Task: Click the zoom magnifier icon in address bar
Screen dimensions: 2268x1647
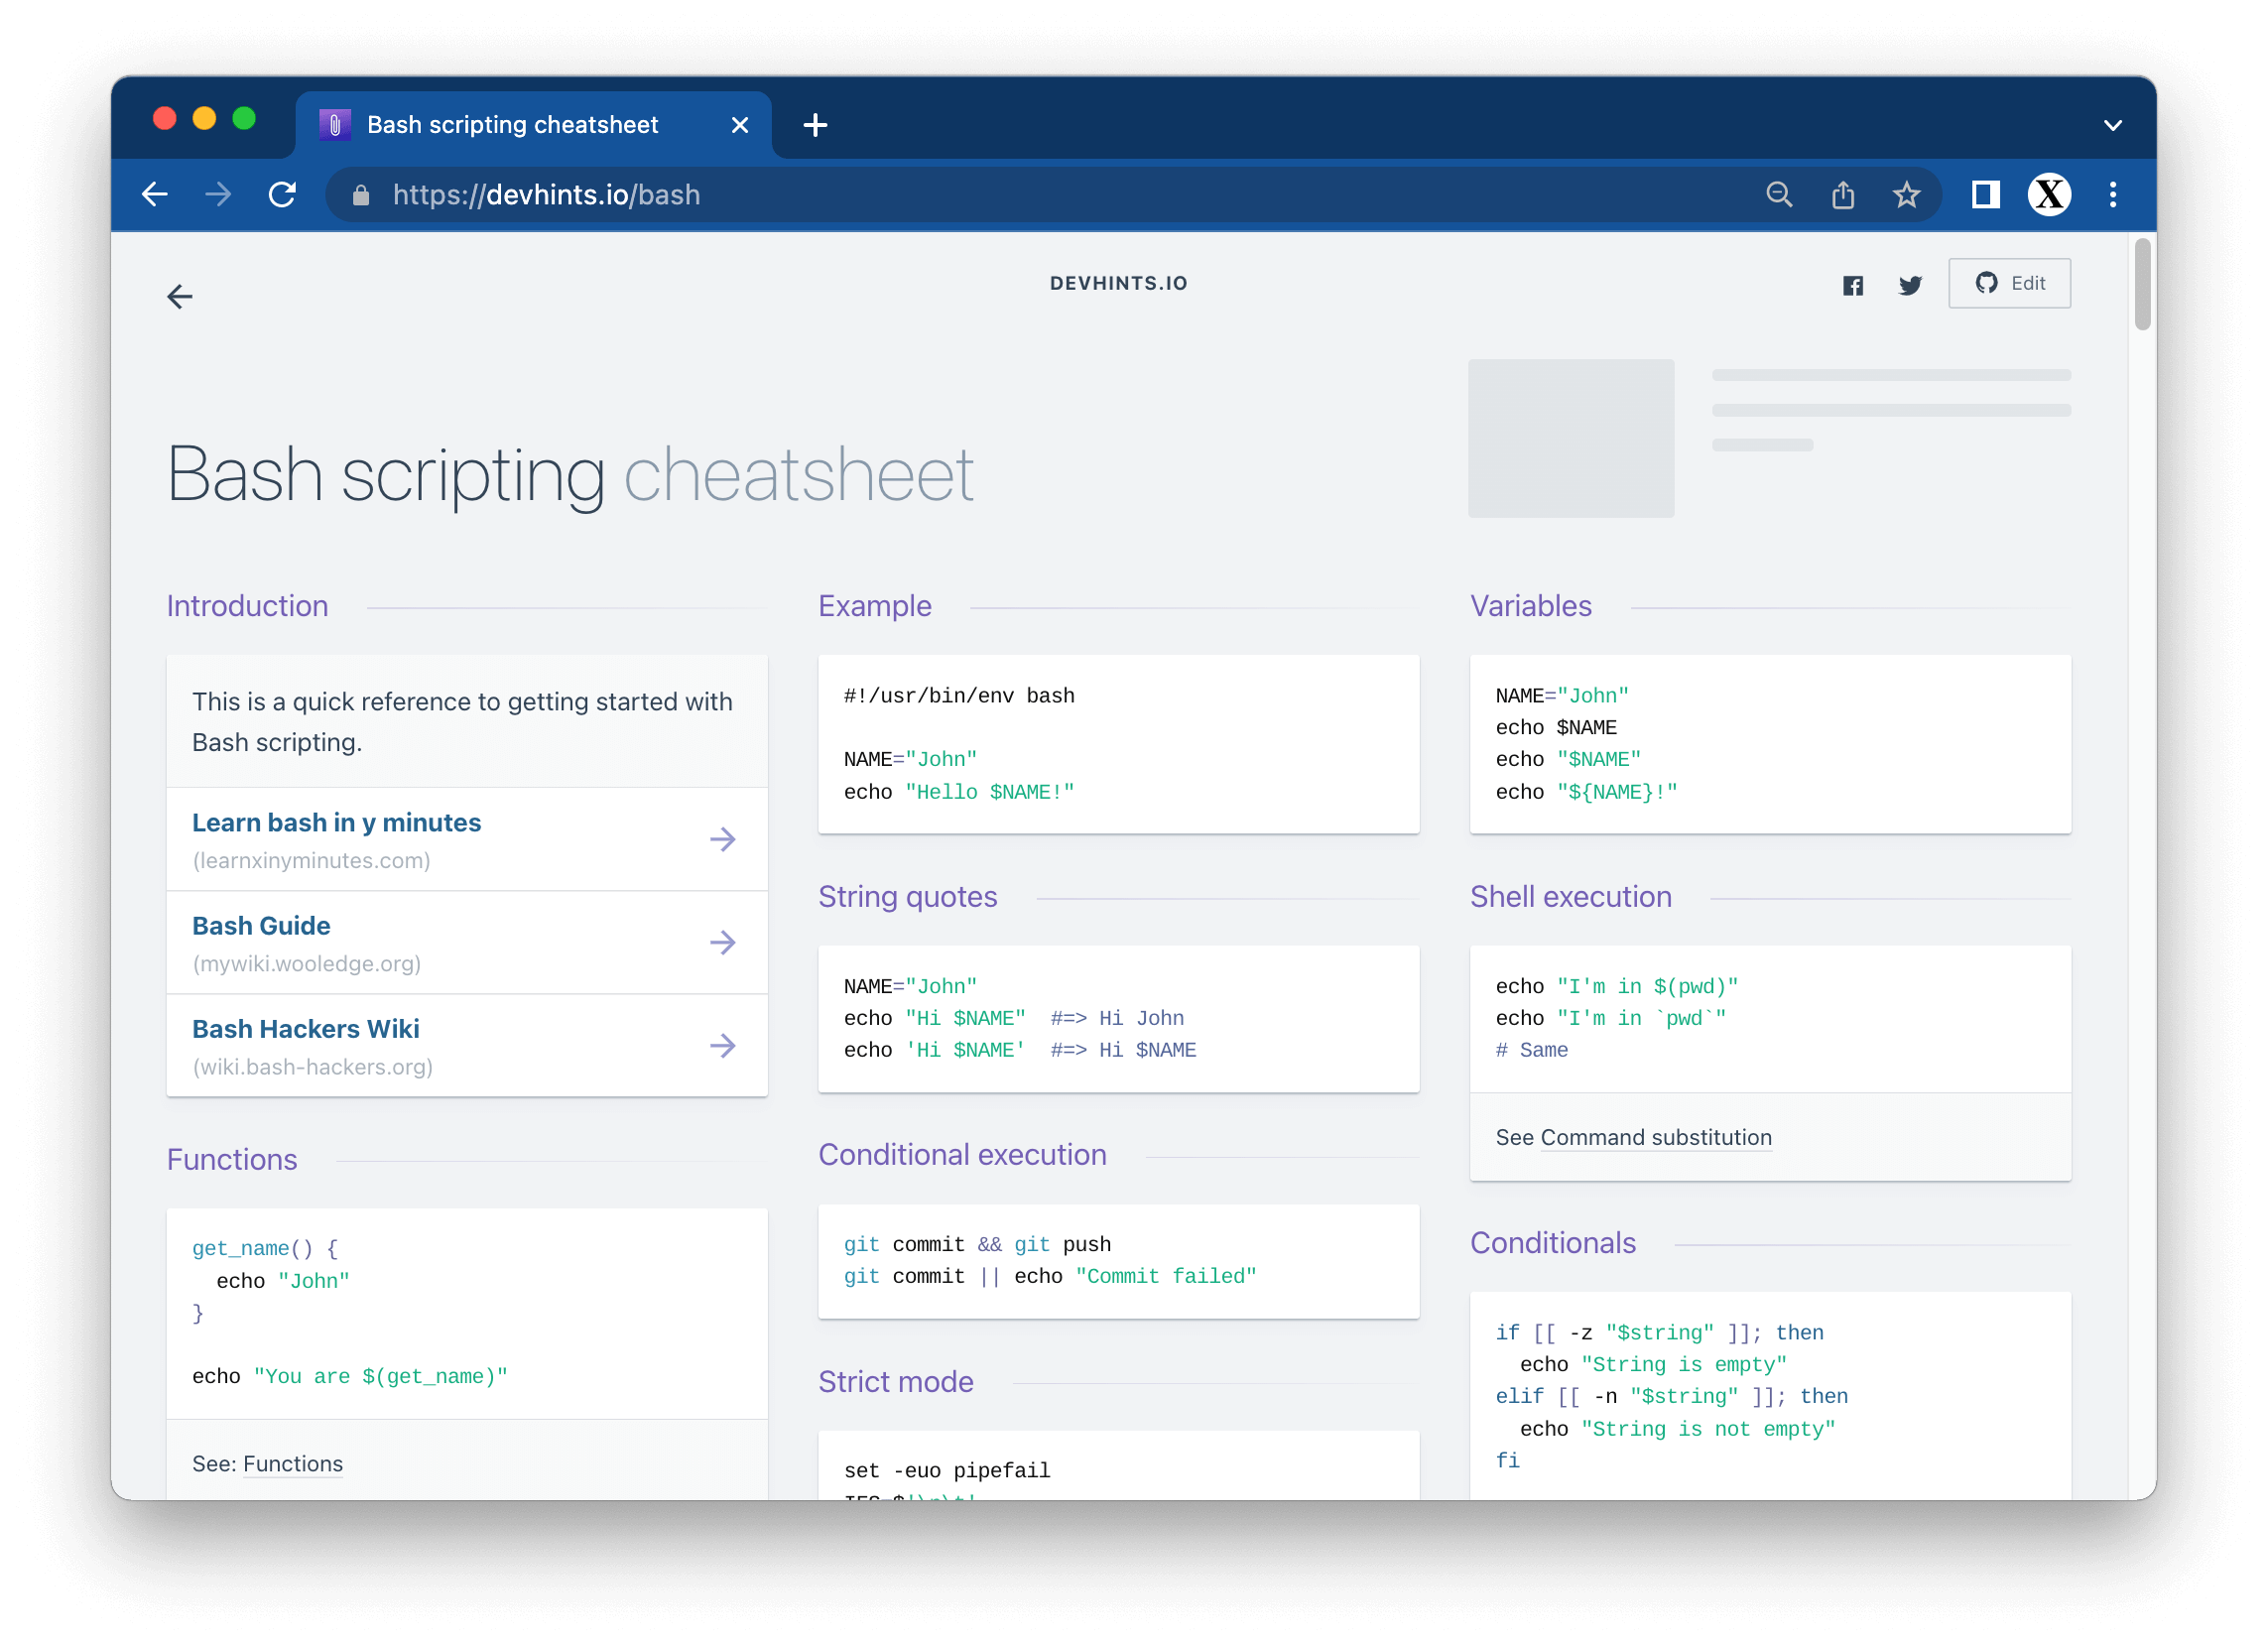Action: tap(1779, 194)
